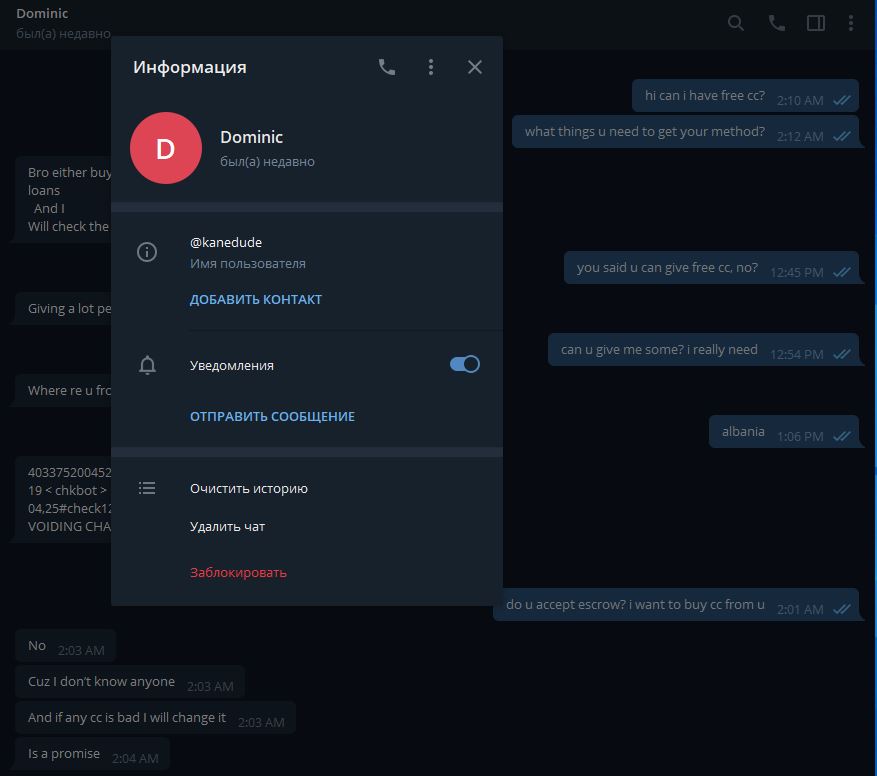
Task: Click the bell notifications icon
Action: coord(147,365)
